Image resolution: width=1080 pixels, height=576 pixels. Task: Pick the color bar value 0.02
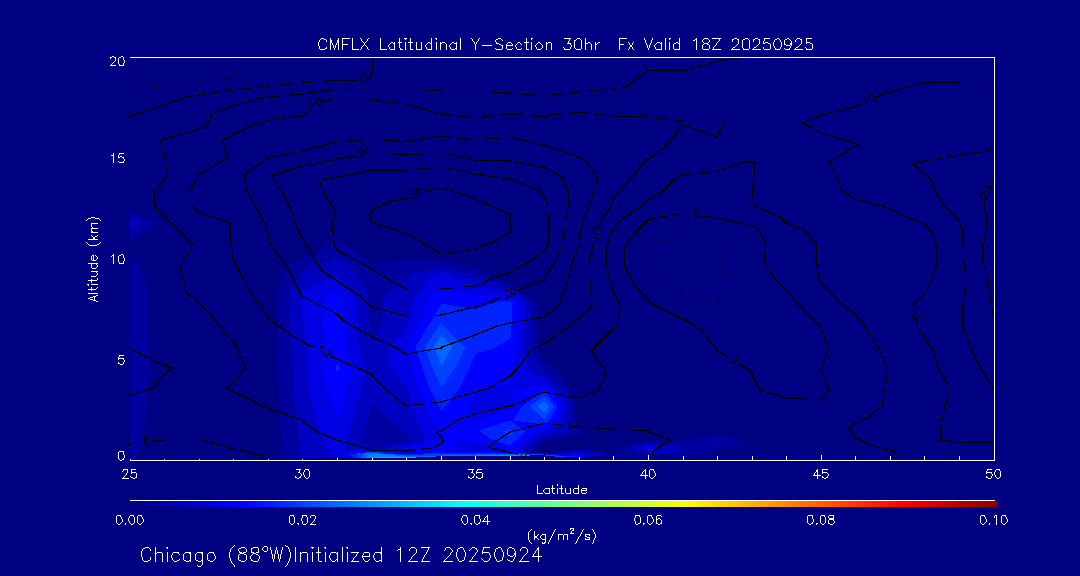click(302, 520)
